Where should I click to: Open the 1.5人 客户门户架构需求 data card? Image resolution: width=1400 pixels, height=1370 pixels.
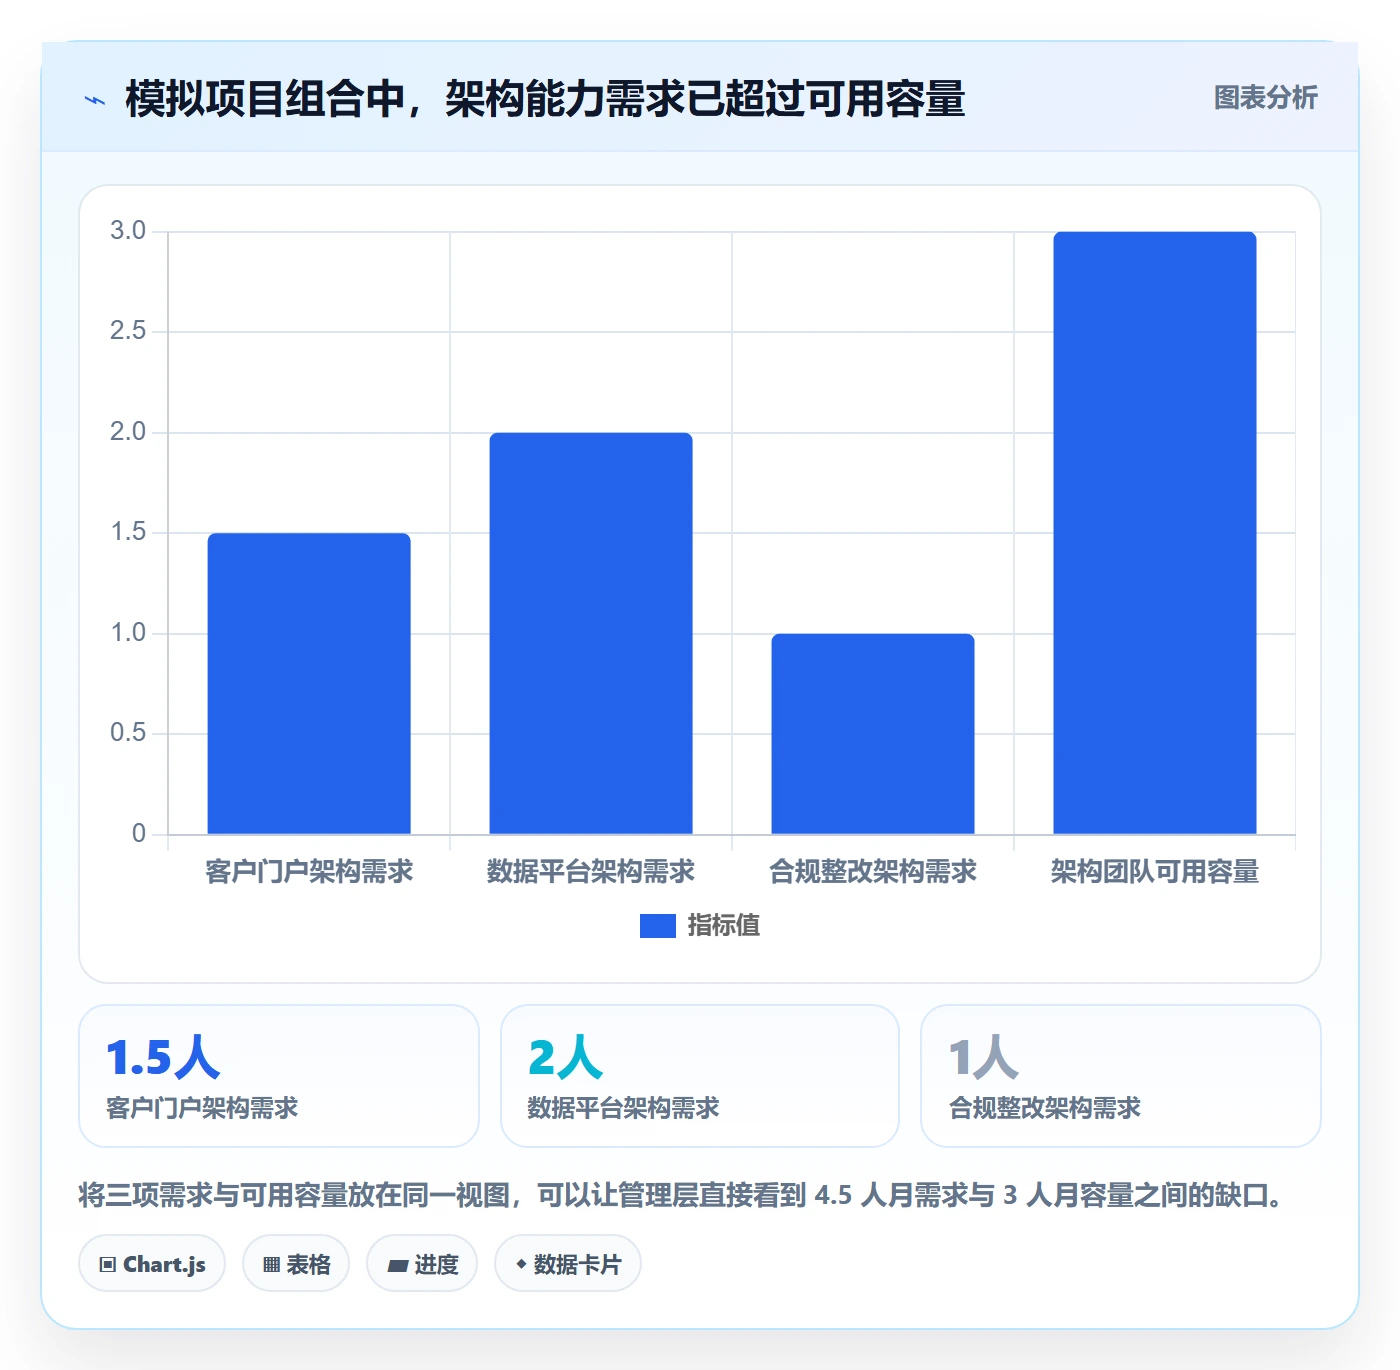coord(279,1076)
